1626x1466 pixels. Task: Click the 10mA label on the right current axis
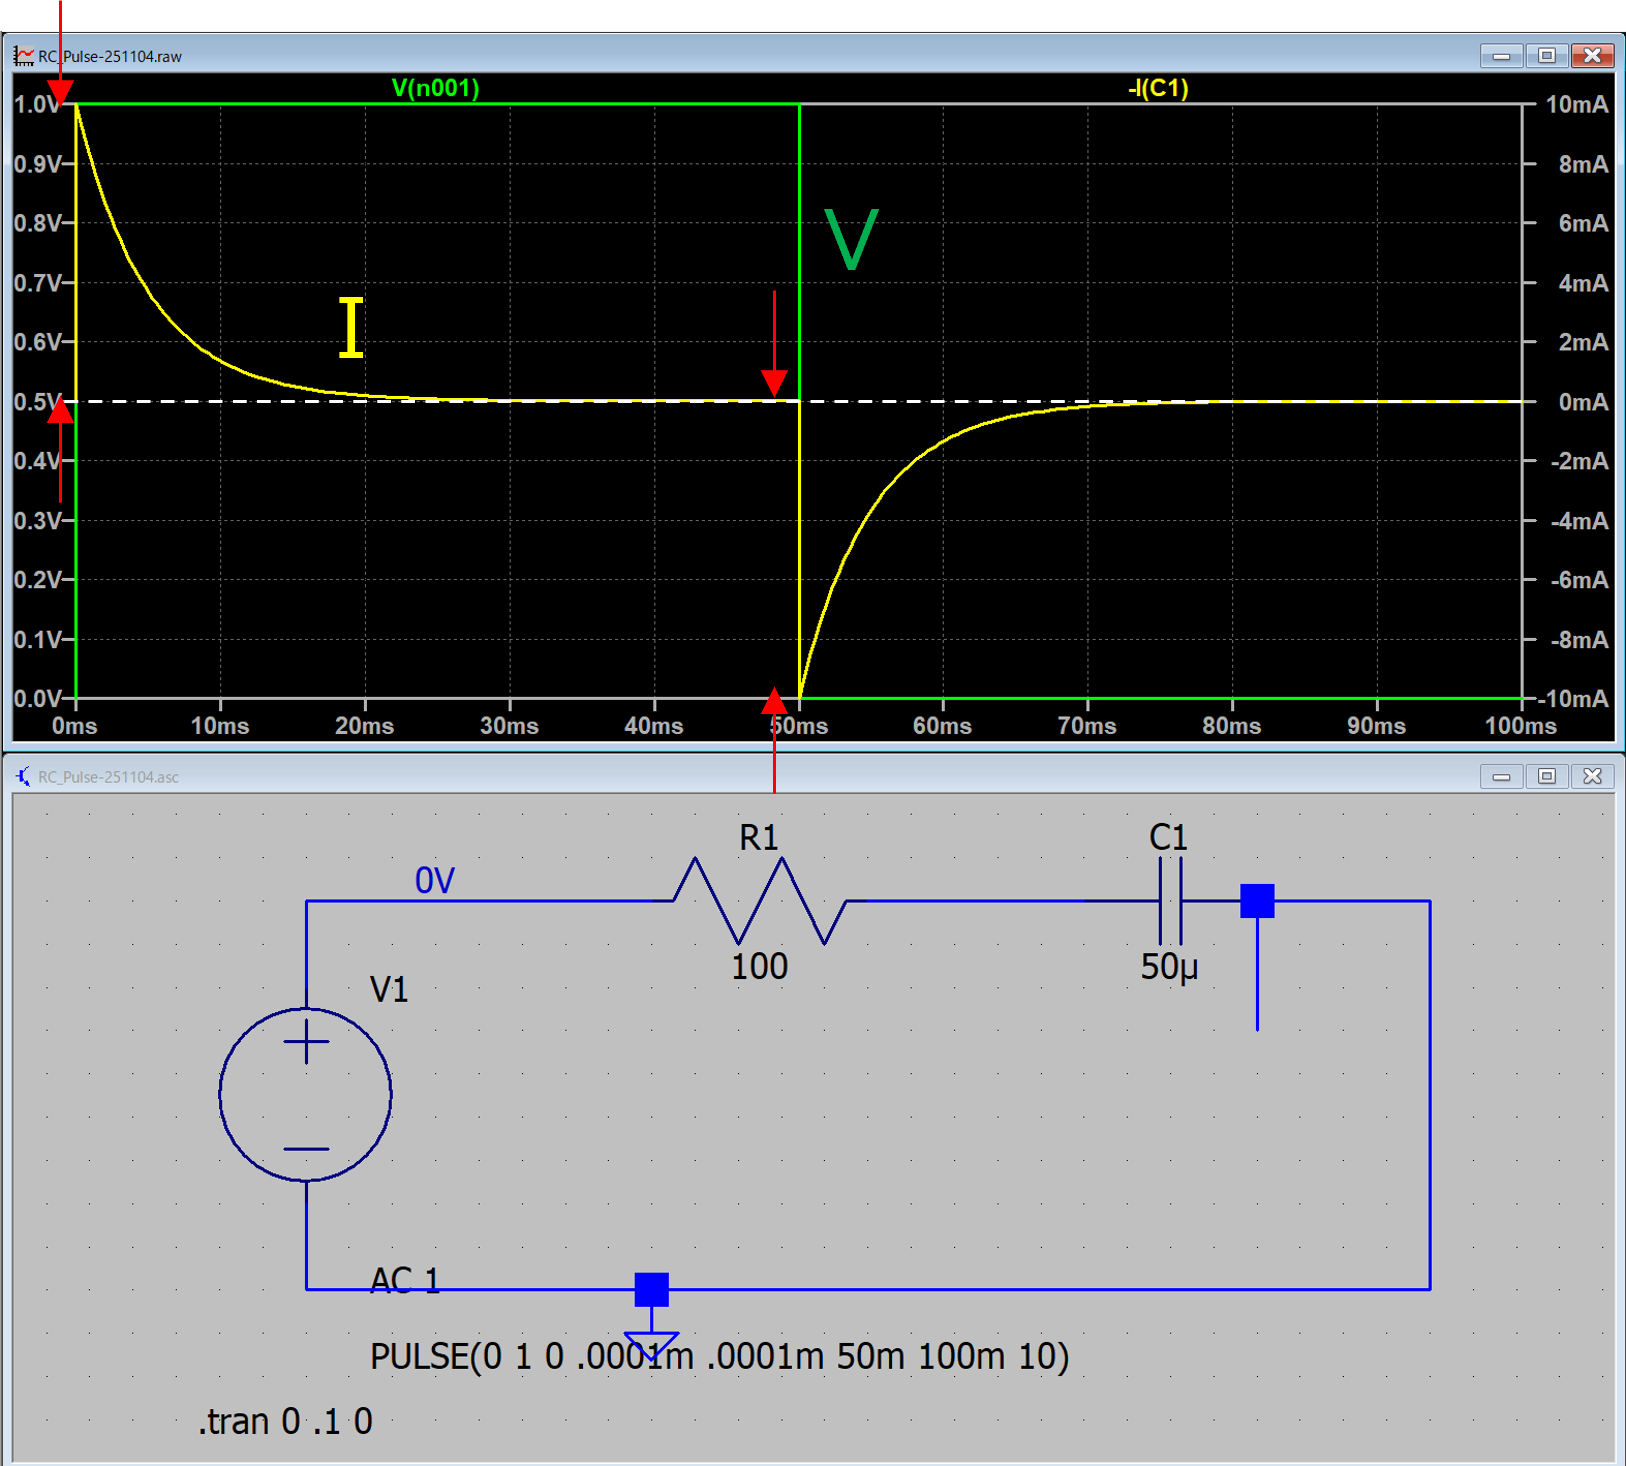click(1576, 105)
